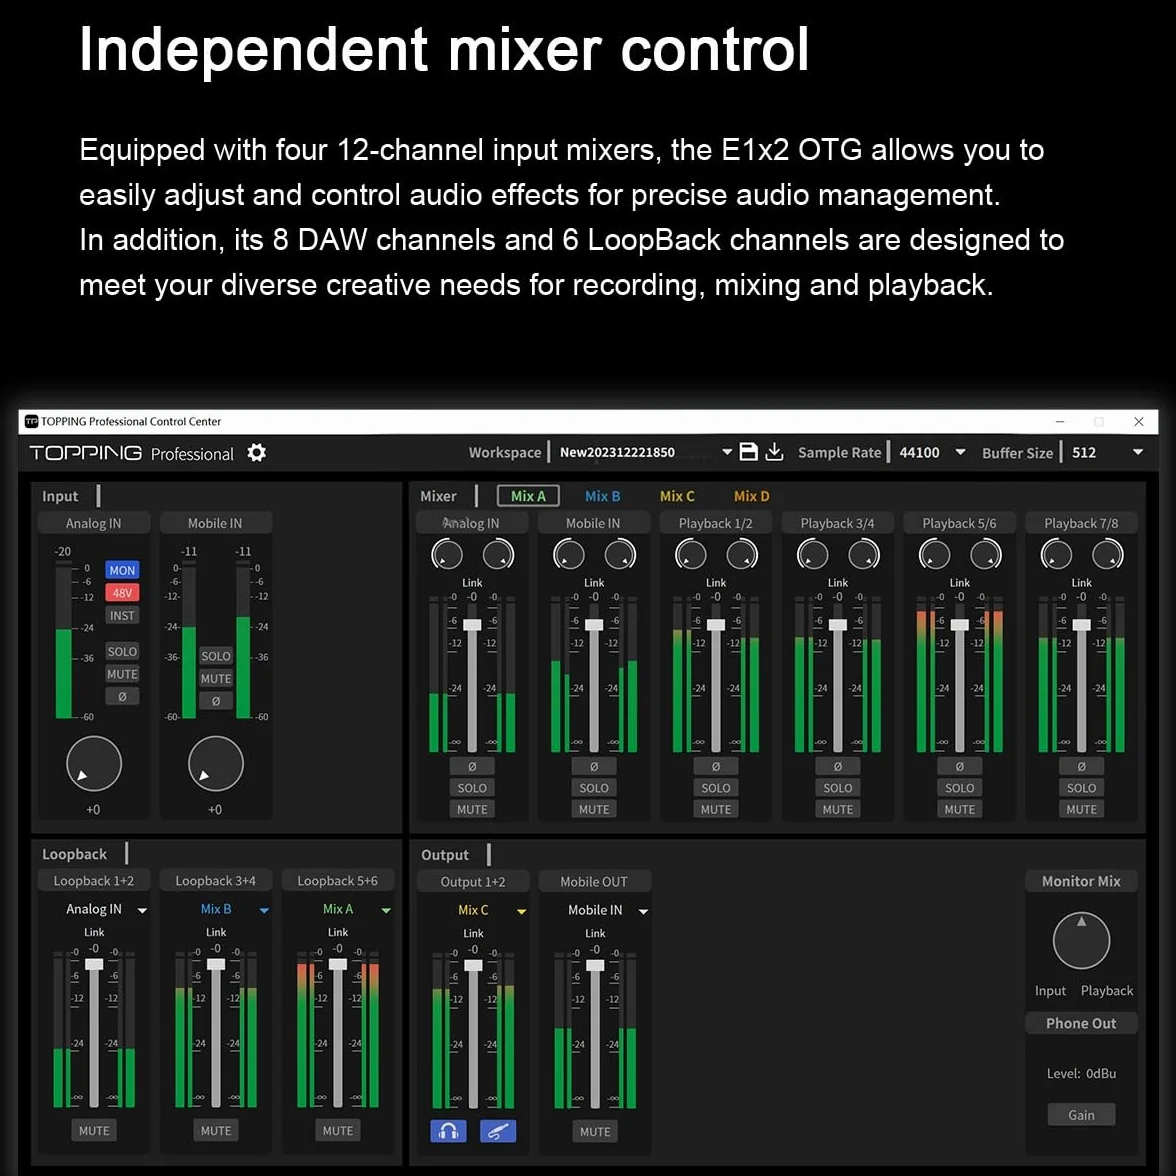Mute Loopback 3+4

(x=216, y=1130)
